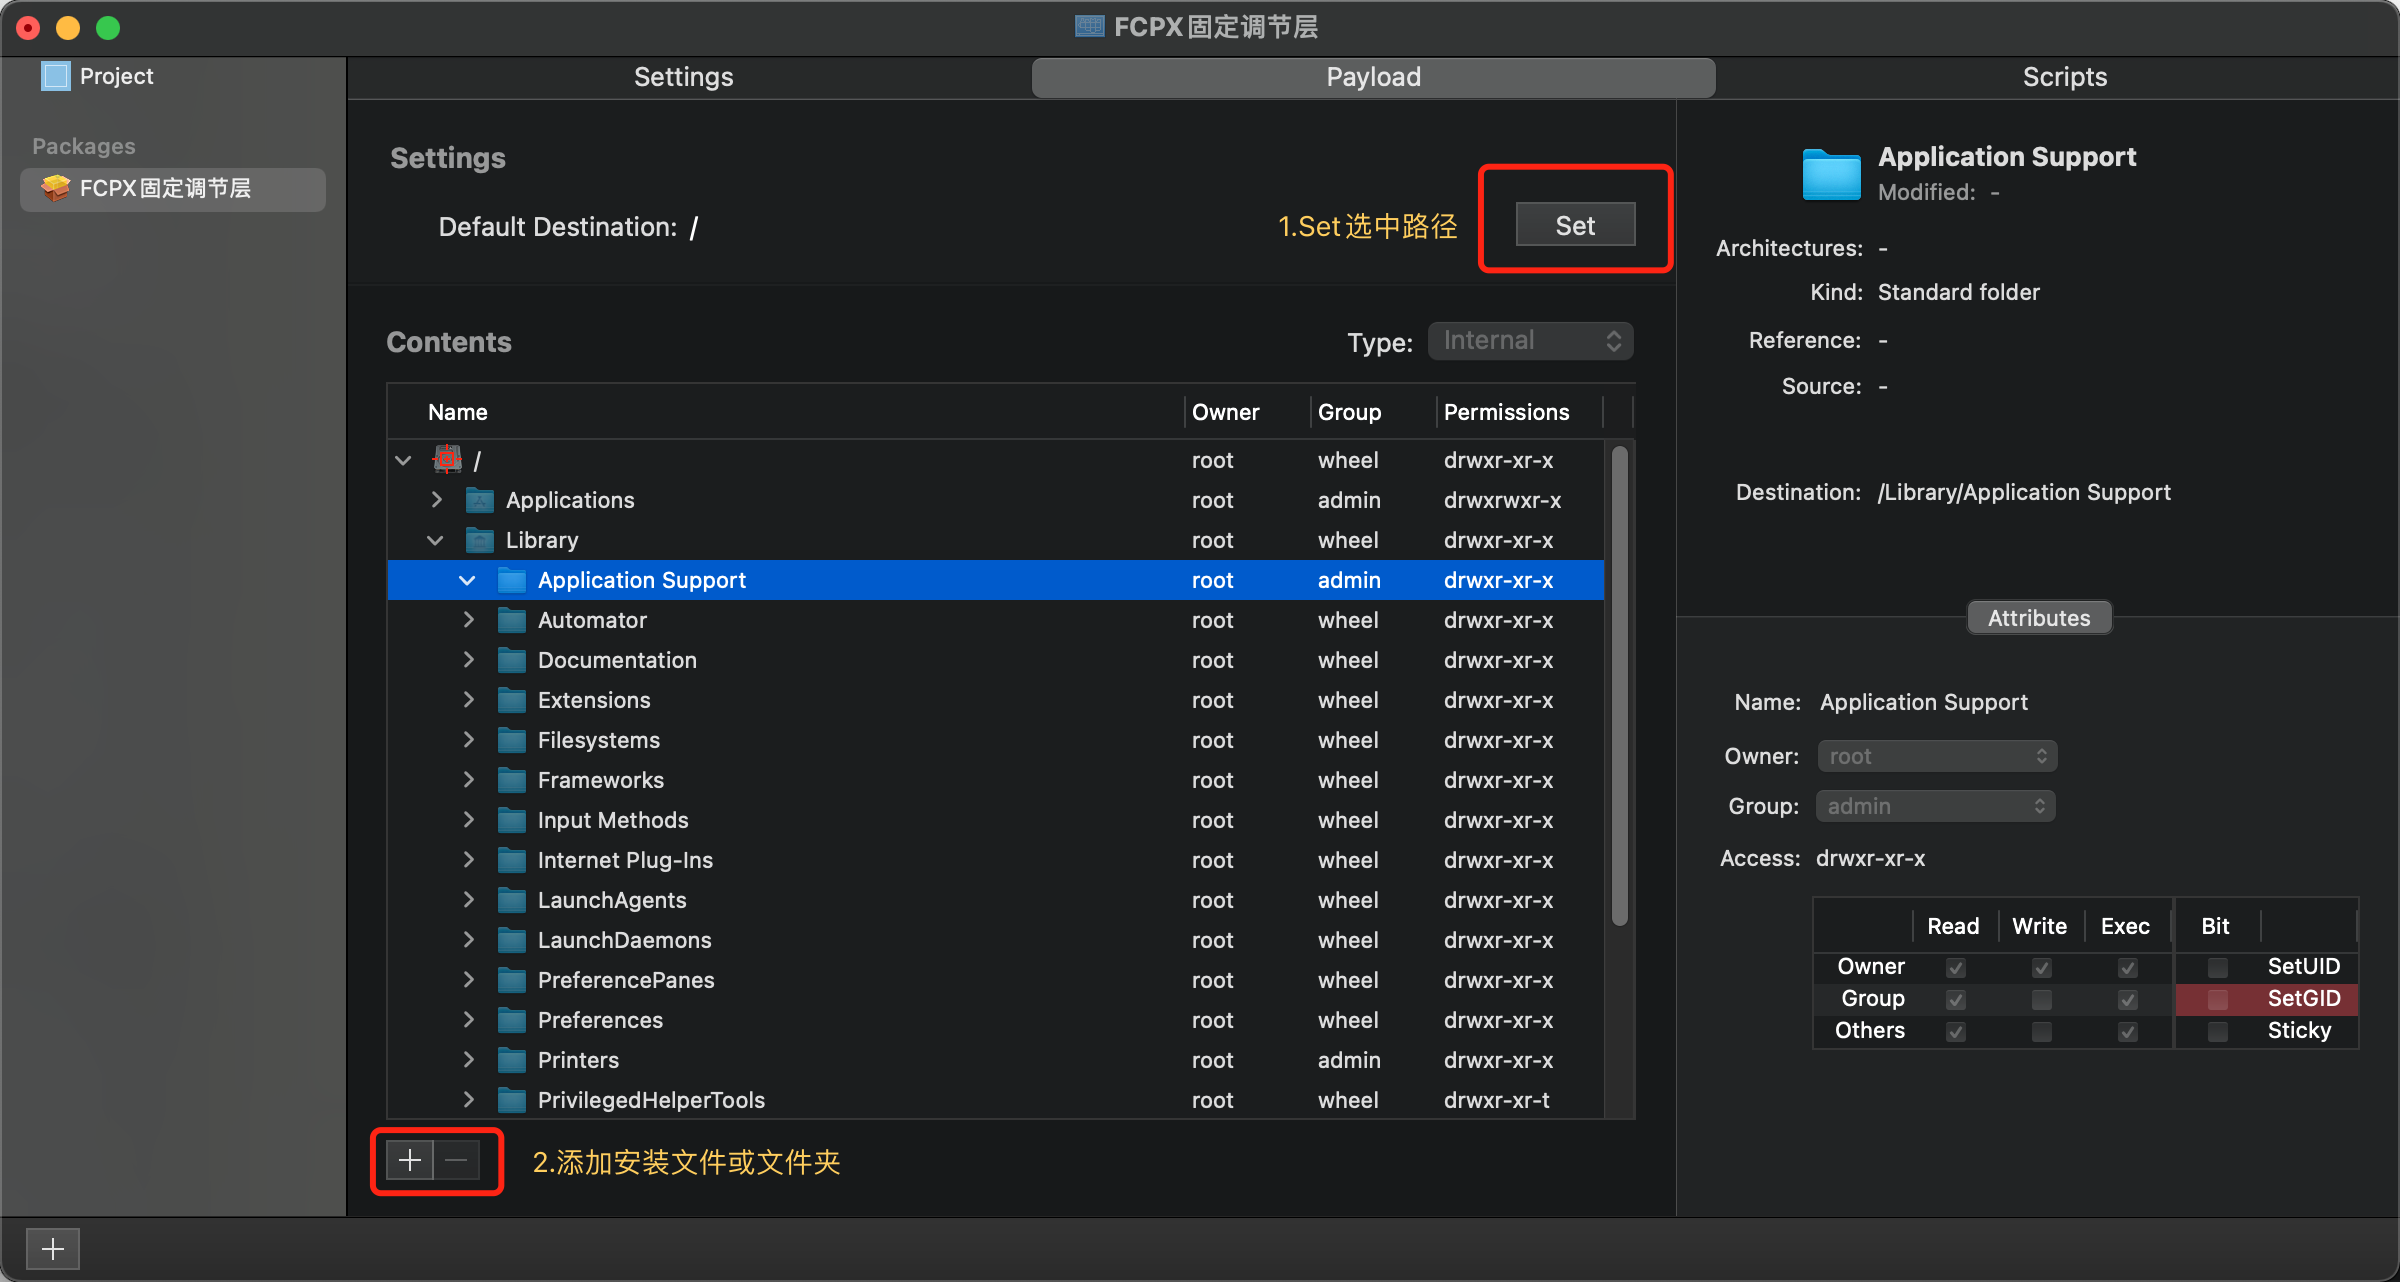This screenshot has width=2400, height=1282.
Task: Open the Group admin dropdown
Action: [1936, 806]
